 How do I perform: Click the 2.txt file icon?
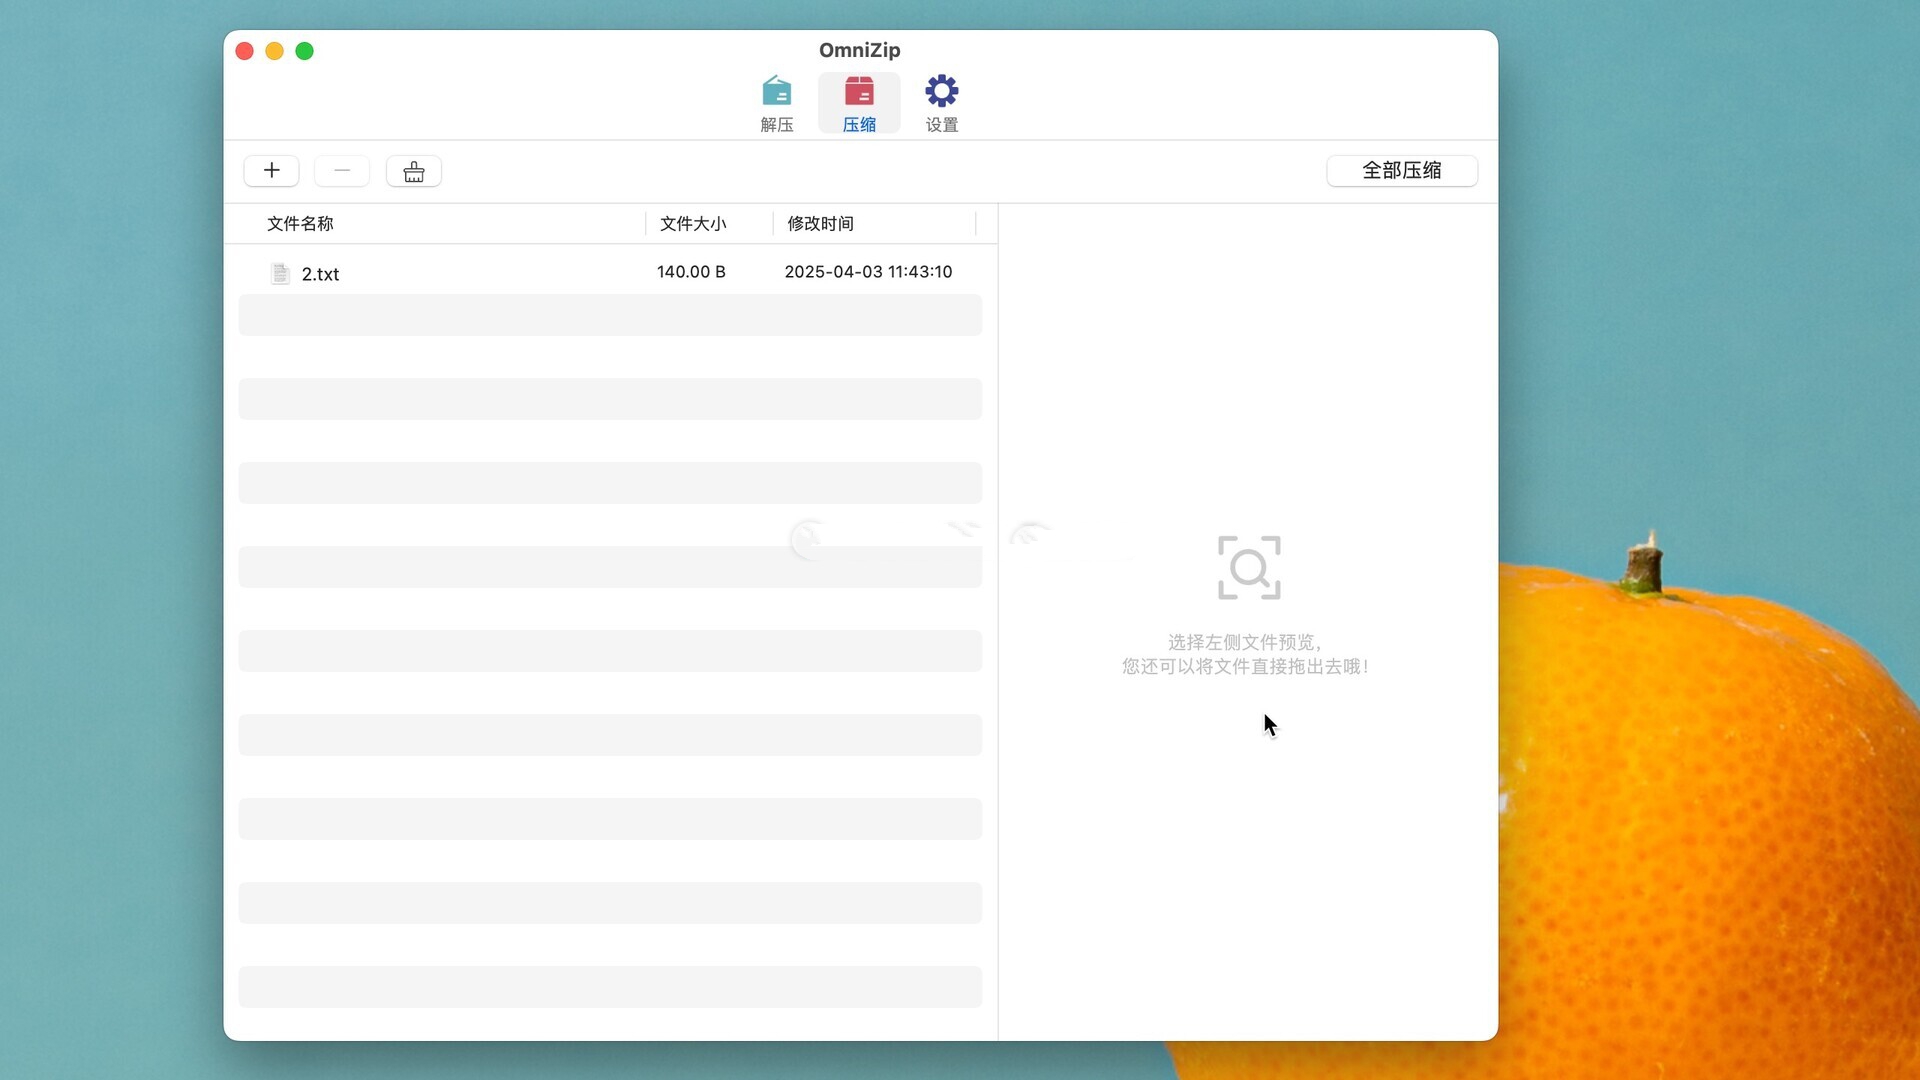coord(280,273)
